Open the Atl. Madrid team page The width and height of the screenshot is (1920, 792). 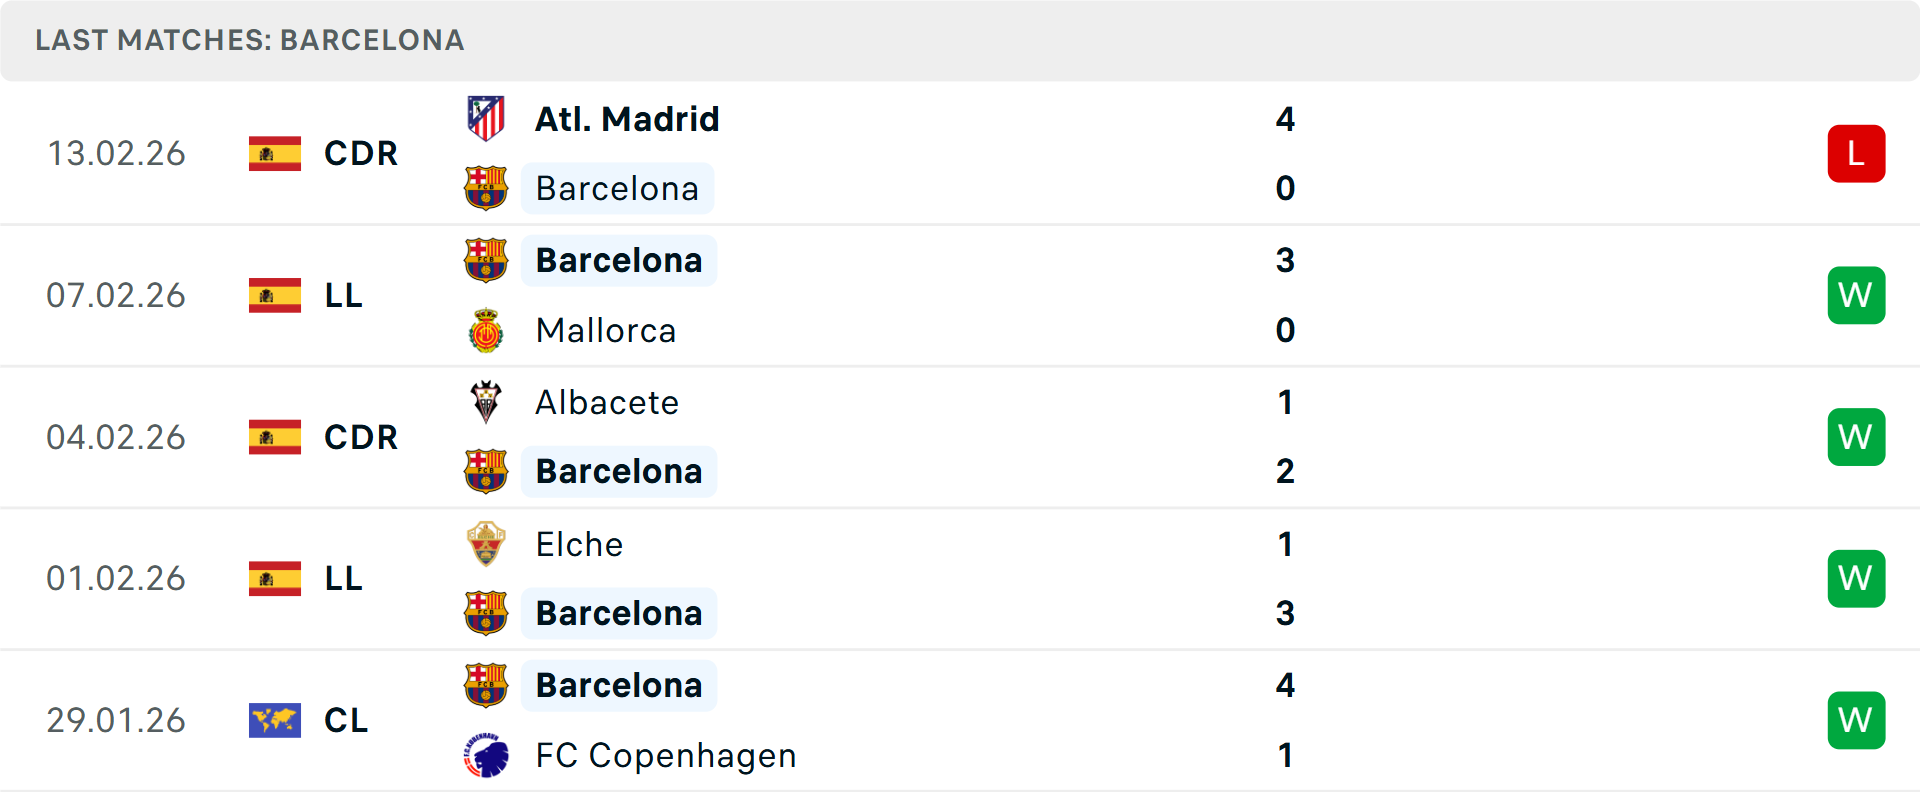click(626, 118)
